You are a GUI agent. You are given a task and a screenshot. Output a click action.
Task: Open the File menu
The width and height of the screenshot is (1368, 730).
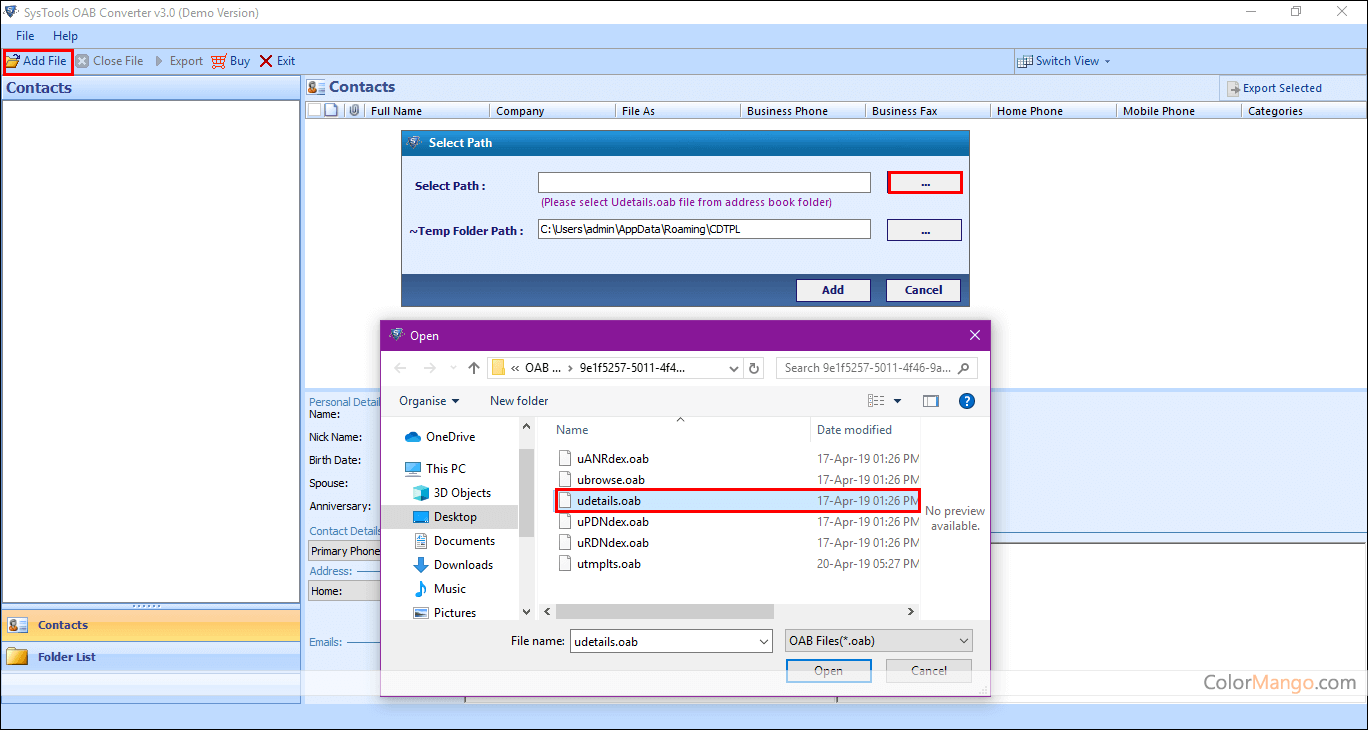(x=25, y=36)
